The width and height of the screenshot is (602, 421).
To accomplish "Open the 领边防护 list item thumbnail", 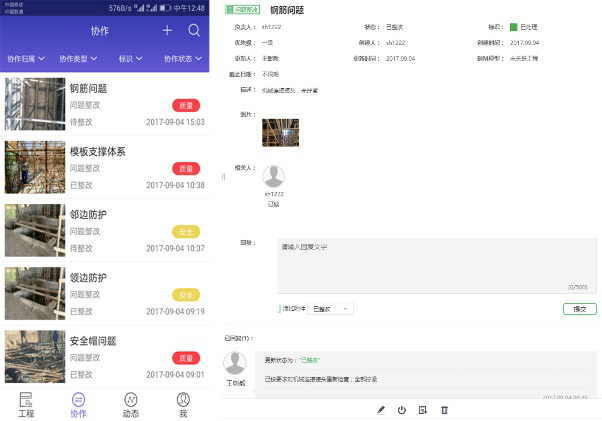I will (x=35, y=294).
